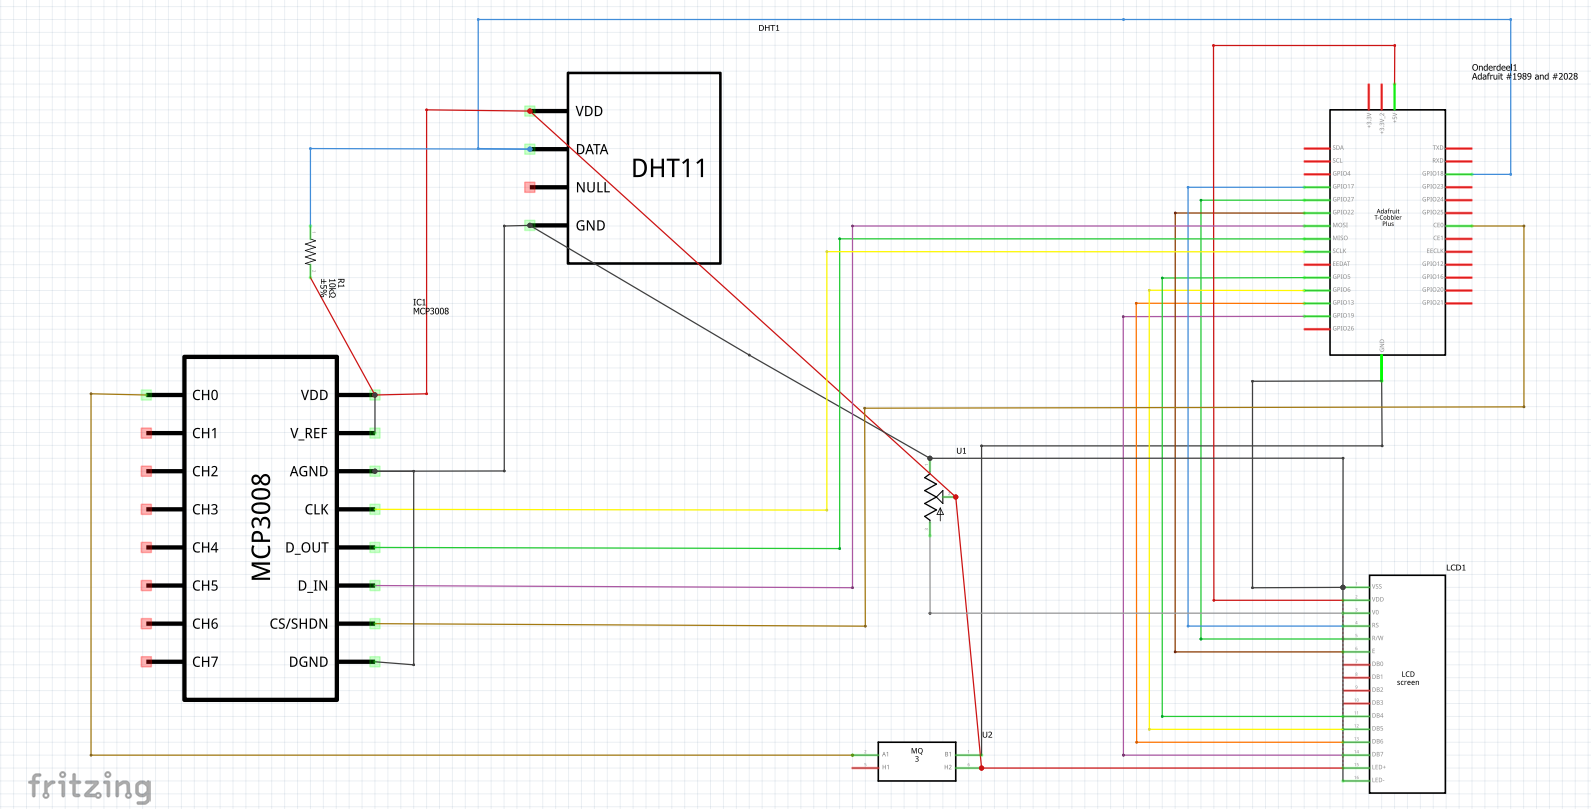Click the NULL pin label on DHT11
The image size is (1591, 809).
(593, 187)
